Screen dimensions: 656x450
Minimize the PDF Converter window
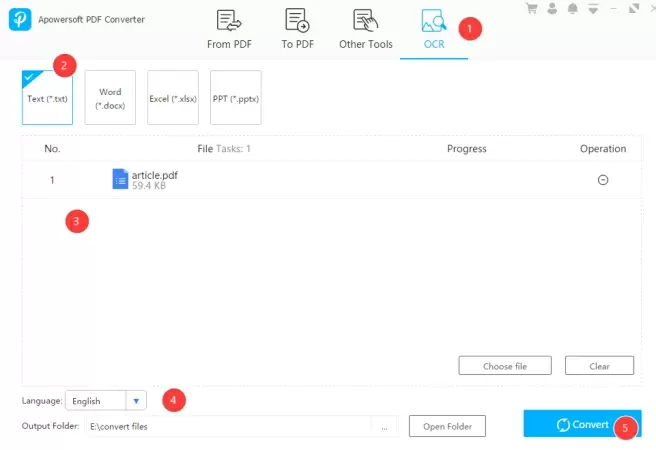(x=614, y=8)
